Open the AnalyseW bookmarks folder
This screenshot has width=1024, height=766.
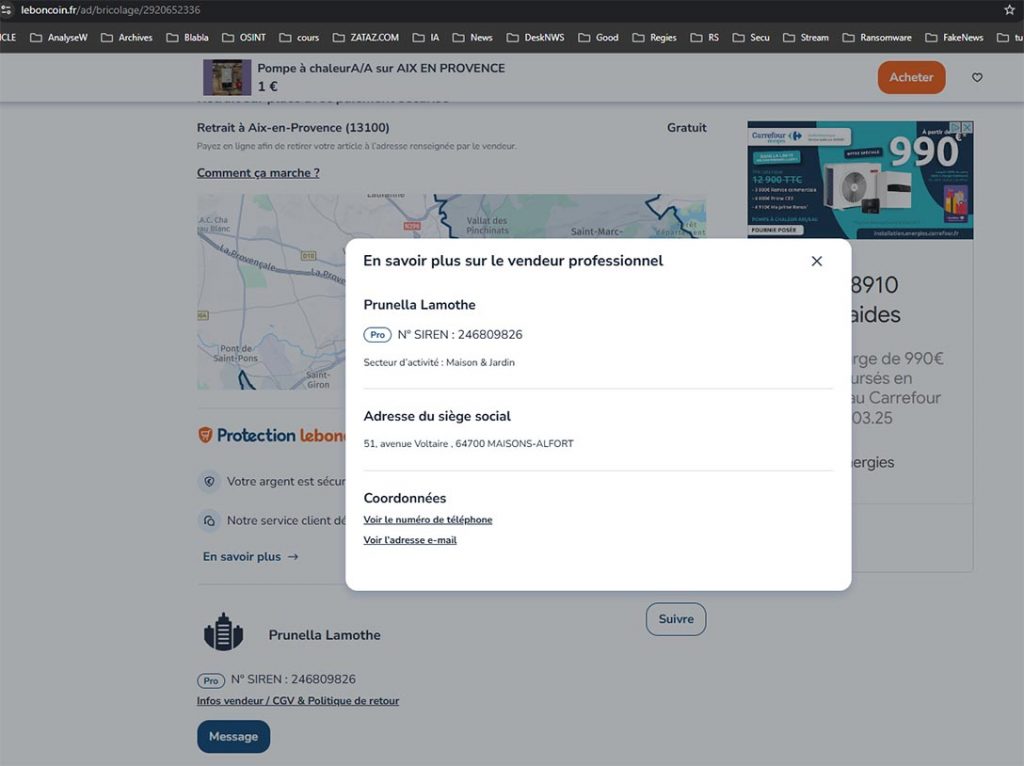[59, 38]
